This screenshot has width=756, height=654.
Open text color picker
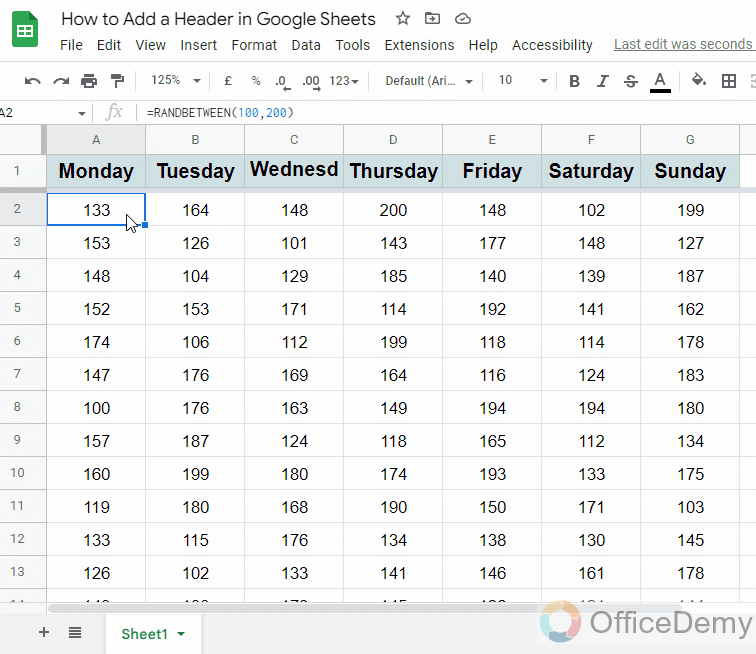click(660, 82)
